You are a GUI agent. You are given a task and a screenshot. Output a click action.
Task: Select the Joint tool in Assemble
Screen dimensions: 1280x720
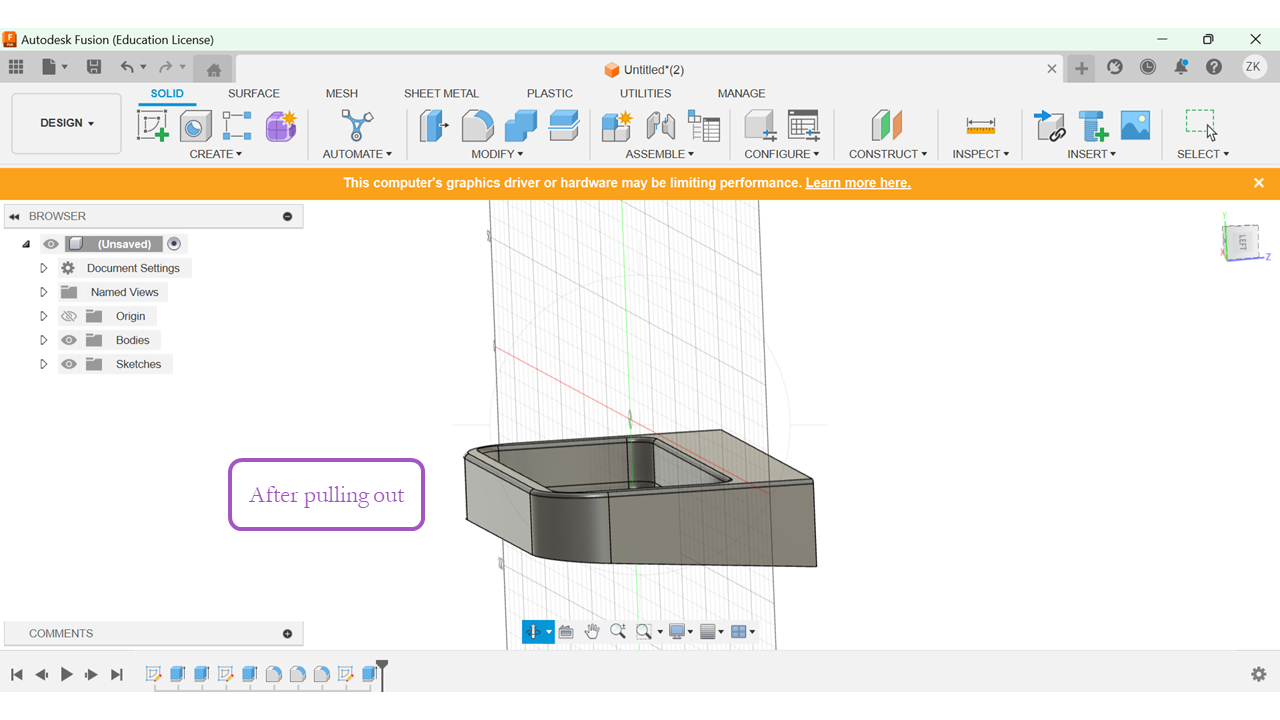click(660, 126)
